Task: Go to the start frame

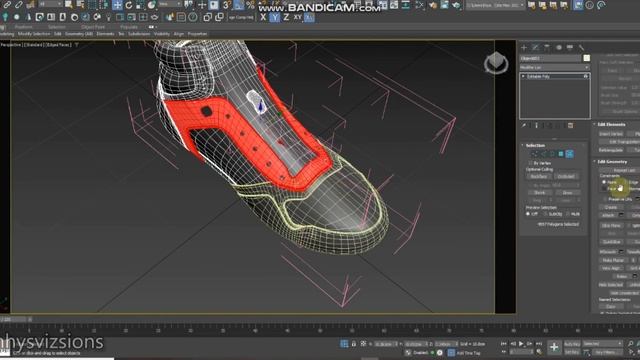Action: (504, 344)
